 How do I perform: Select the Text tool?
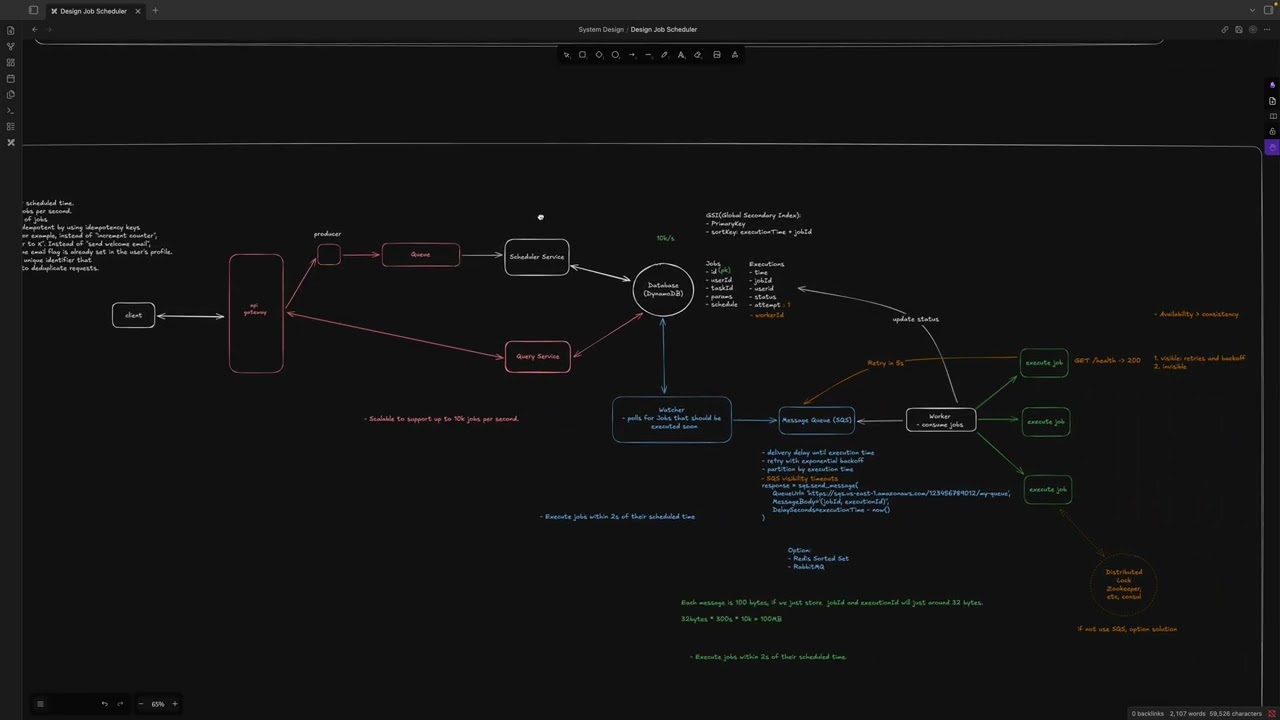[x=681, y=55]
